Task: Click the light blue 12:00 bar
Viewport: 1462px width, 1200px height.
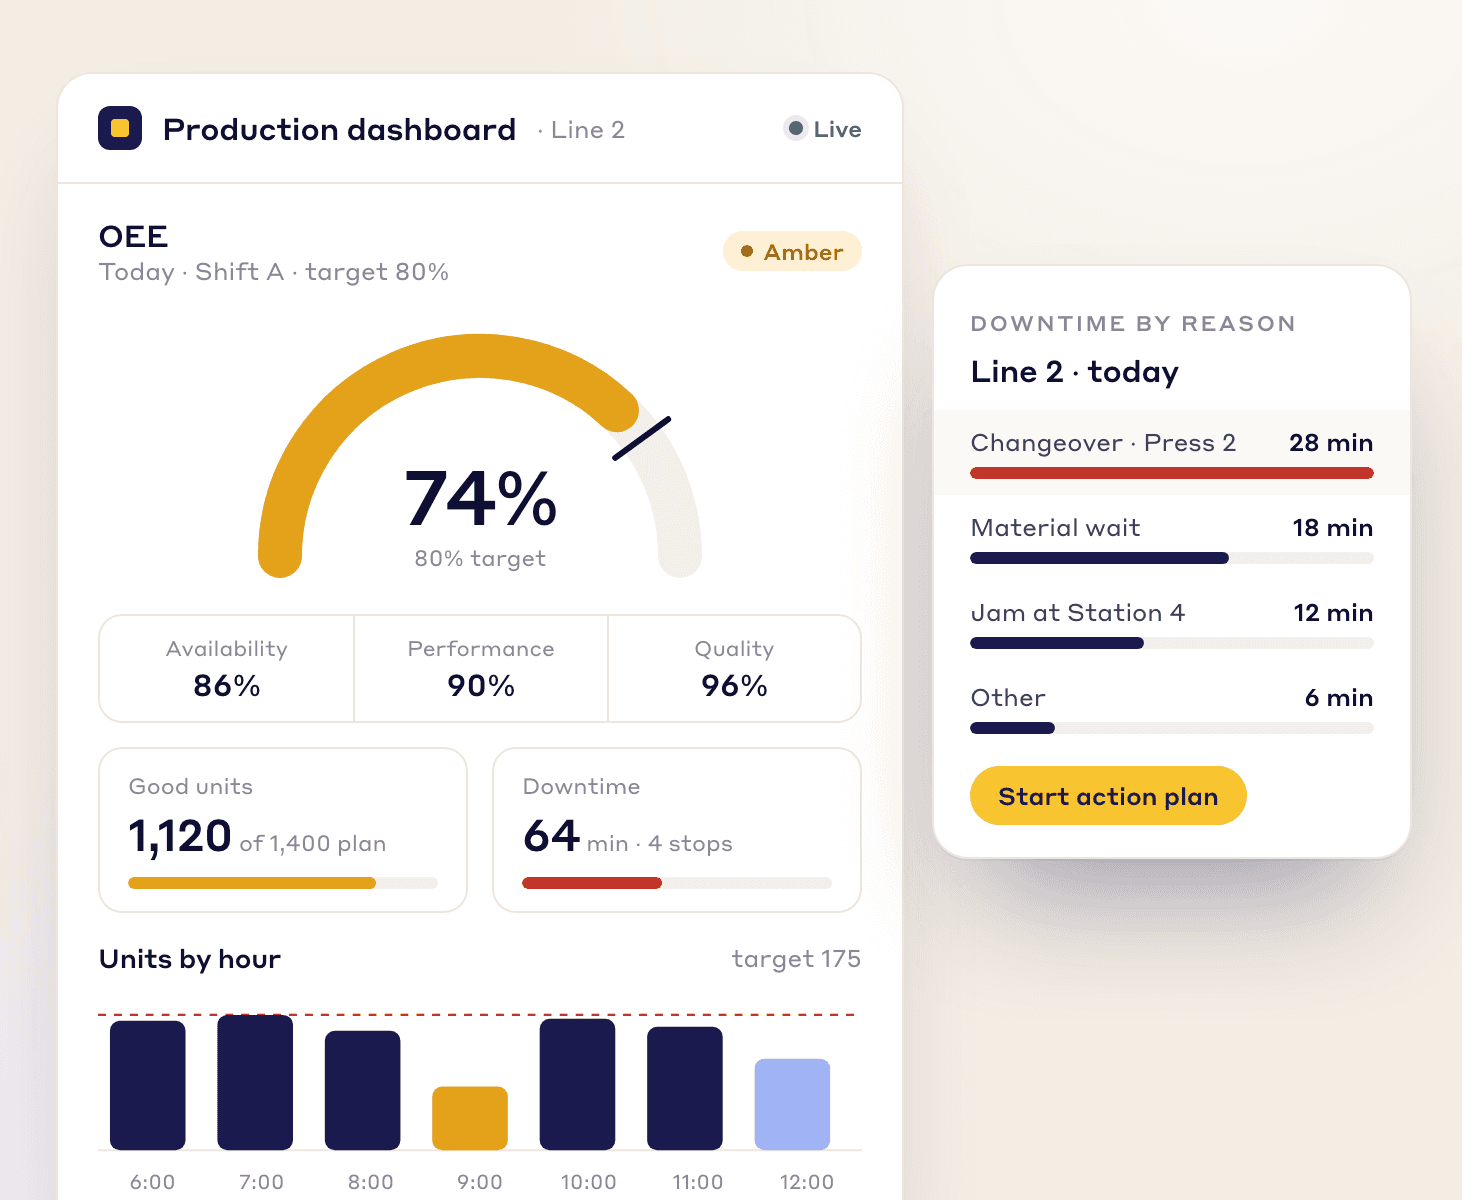Action: [792, 1104]
